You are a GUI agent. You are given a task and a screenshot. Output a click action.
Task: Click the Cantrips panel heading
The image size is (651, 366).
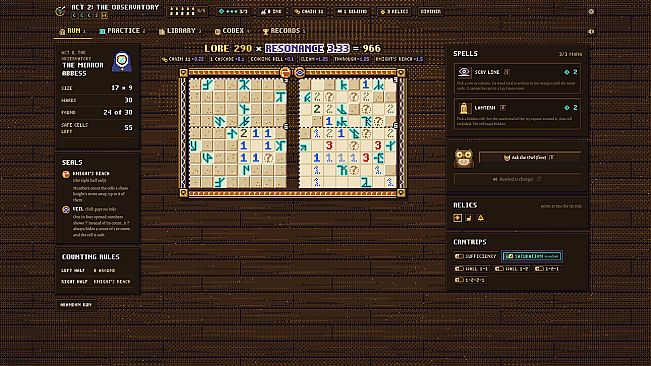(470, 242)
